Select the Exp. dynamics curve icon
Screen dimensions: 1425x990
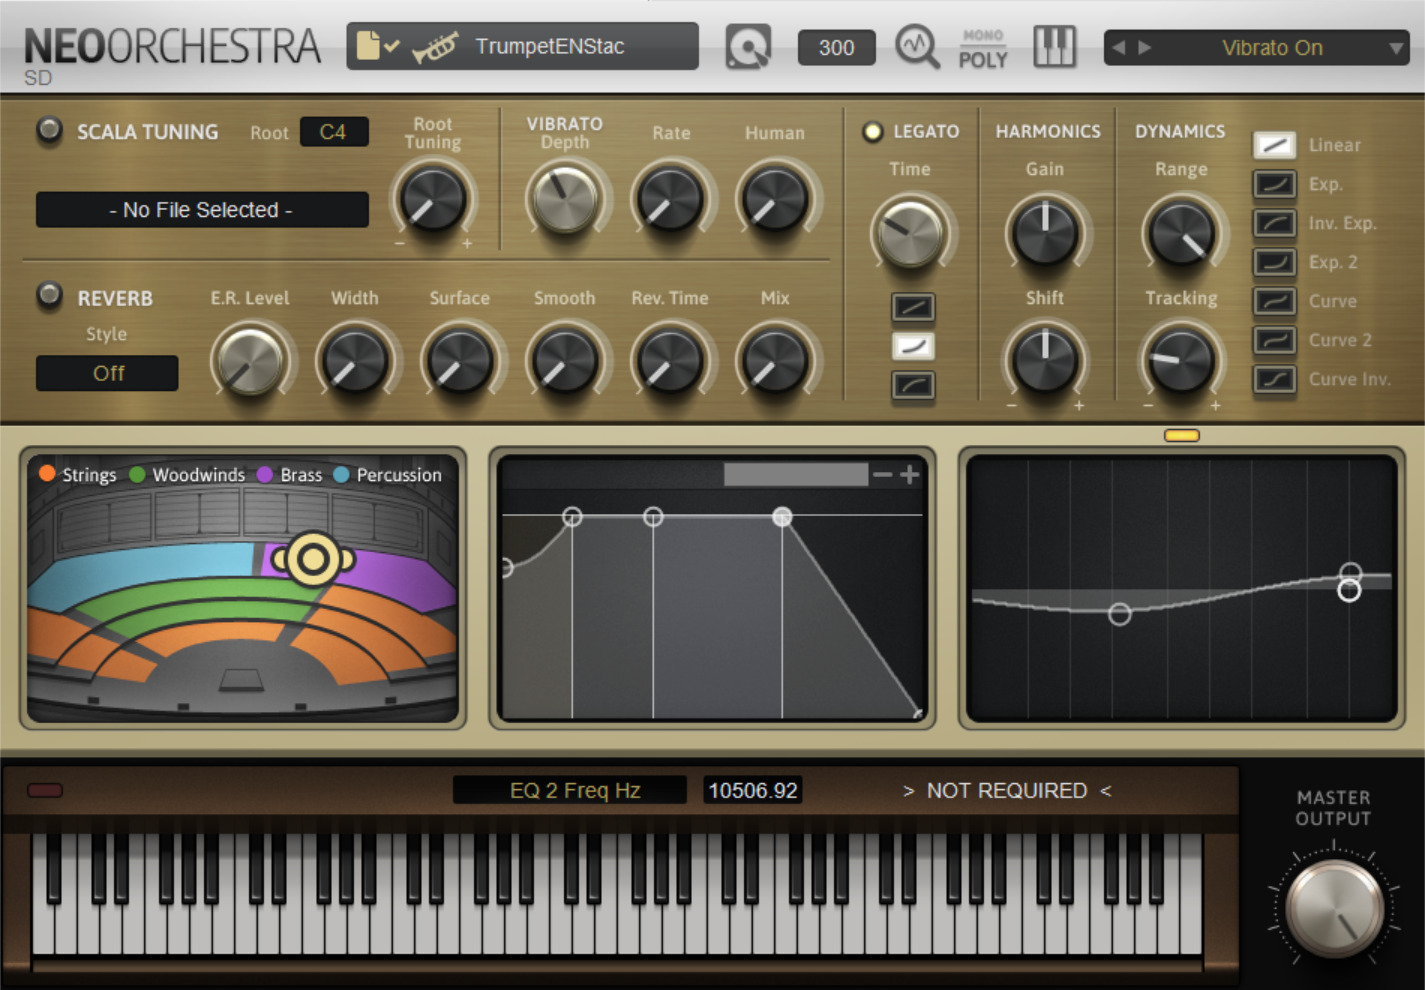tap(1274, 184)
